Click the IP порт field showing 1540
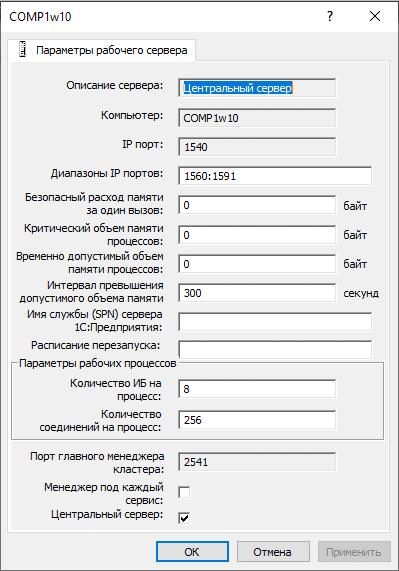 tap(257, 147)
